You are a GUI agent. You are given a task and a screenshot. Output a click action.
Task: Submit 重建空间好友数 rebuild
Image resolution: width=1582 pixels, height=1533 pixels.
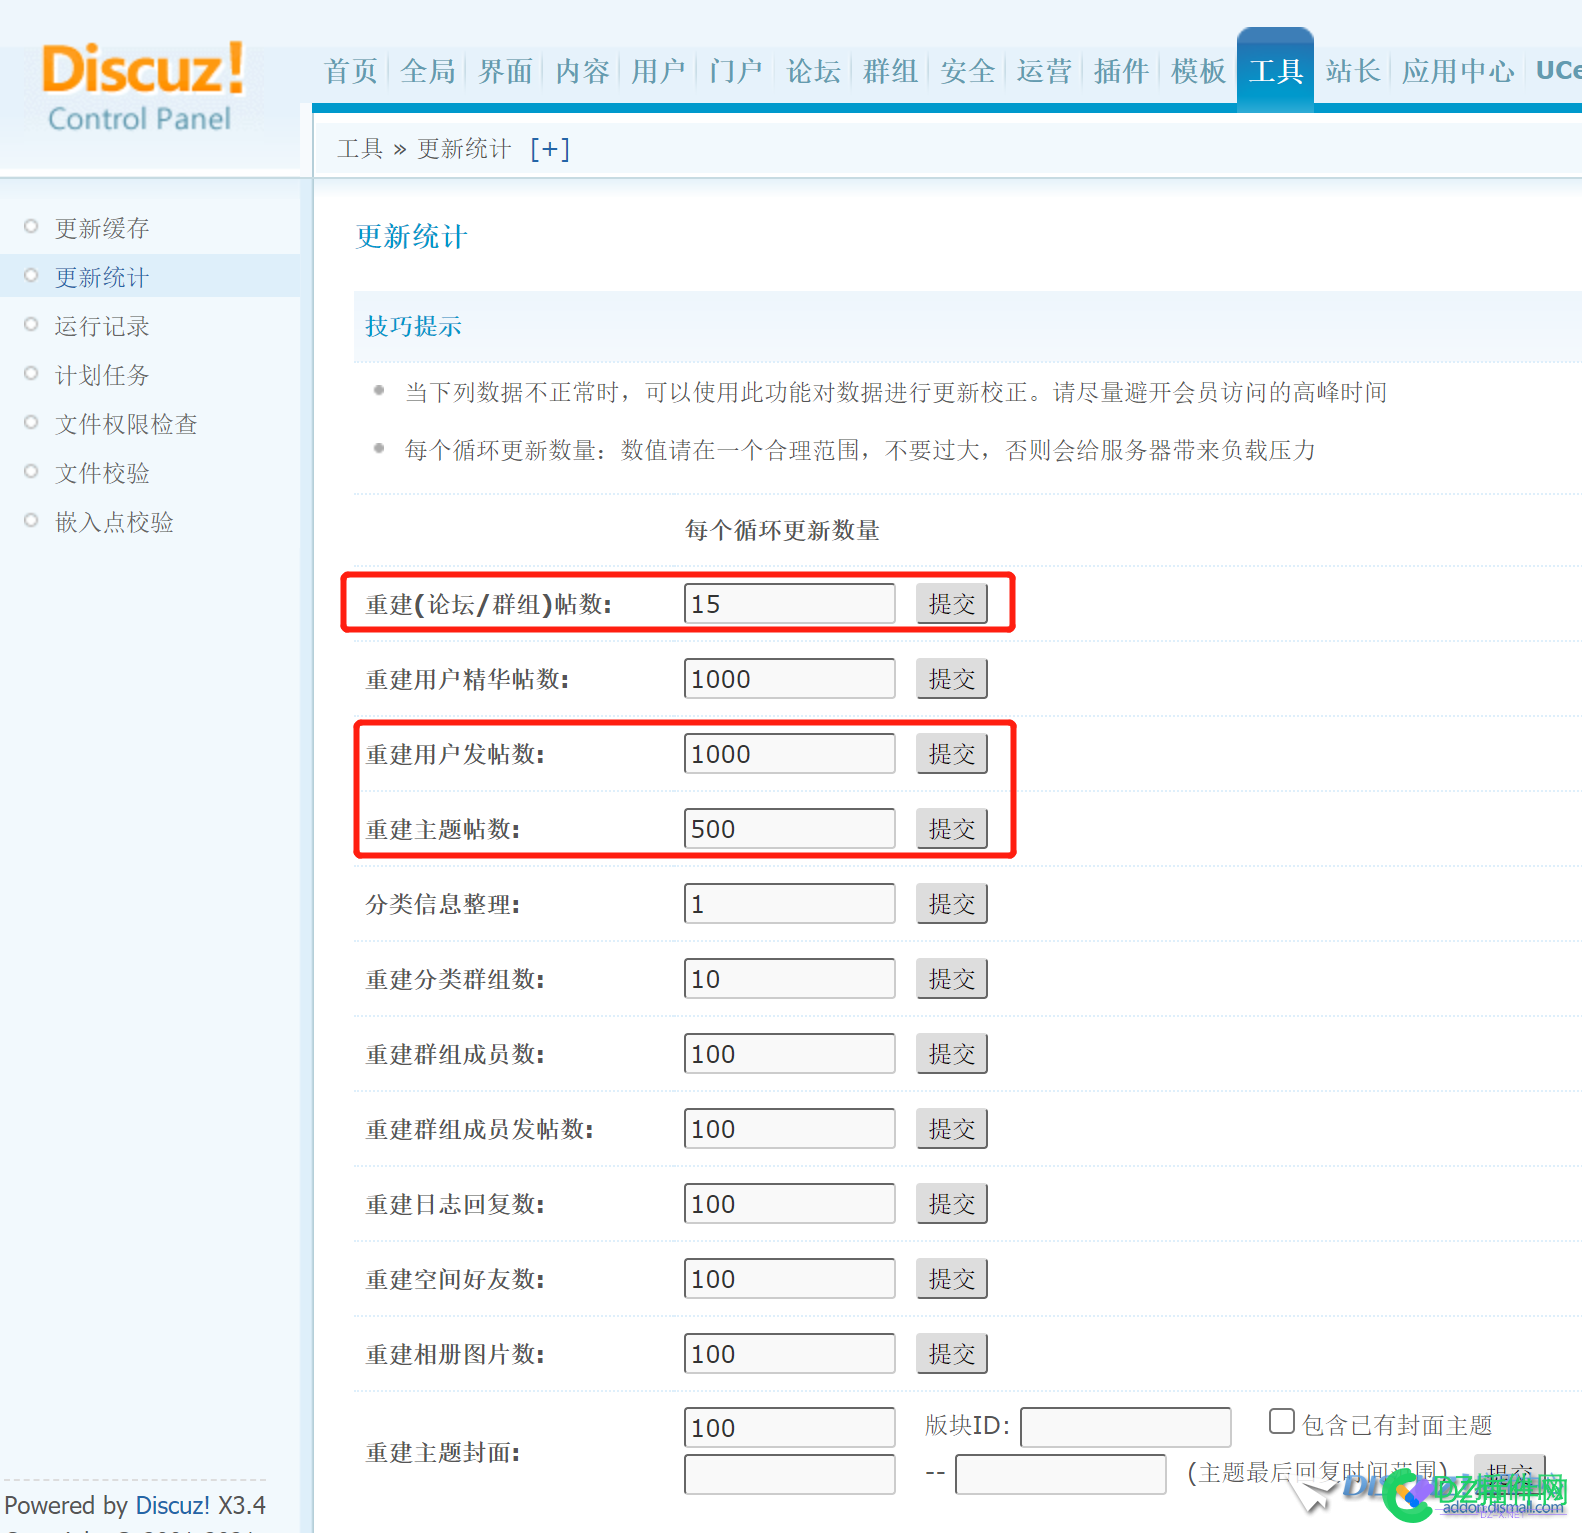pyautogui.click(x=952, y=1279)
